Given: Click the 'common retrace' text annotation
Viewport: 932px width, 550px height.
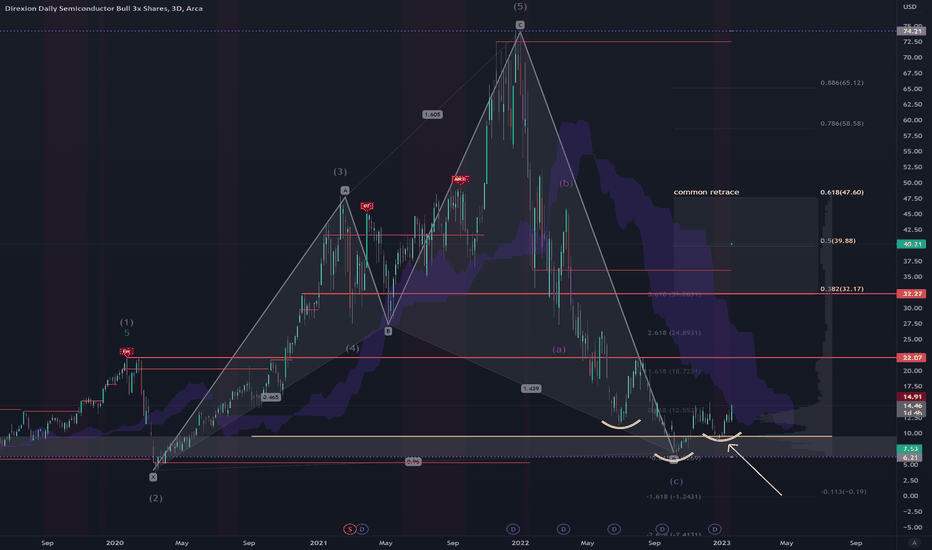Looking at the screenshot, I should (x=706, y=192).
